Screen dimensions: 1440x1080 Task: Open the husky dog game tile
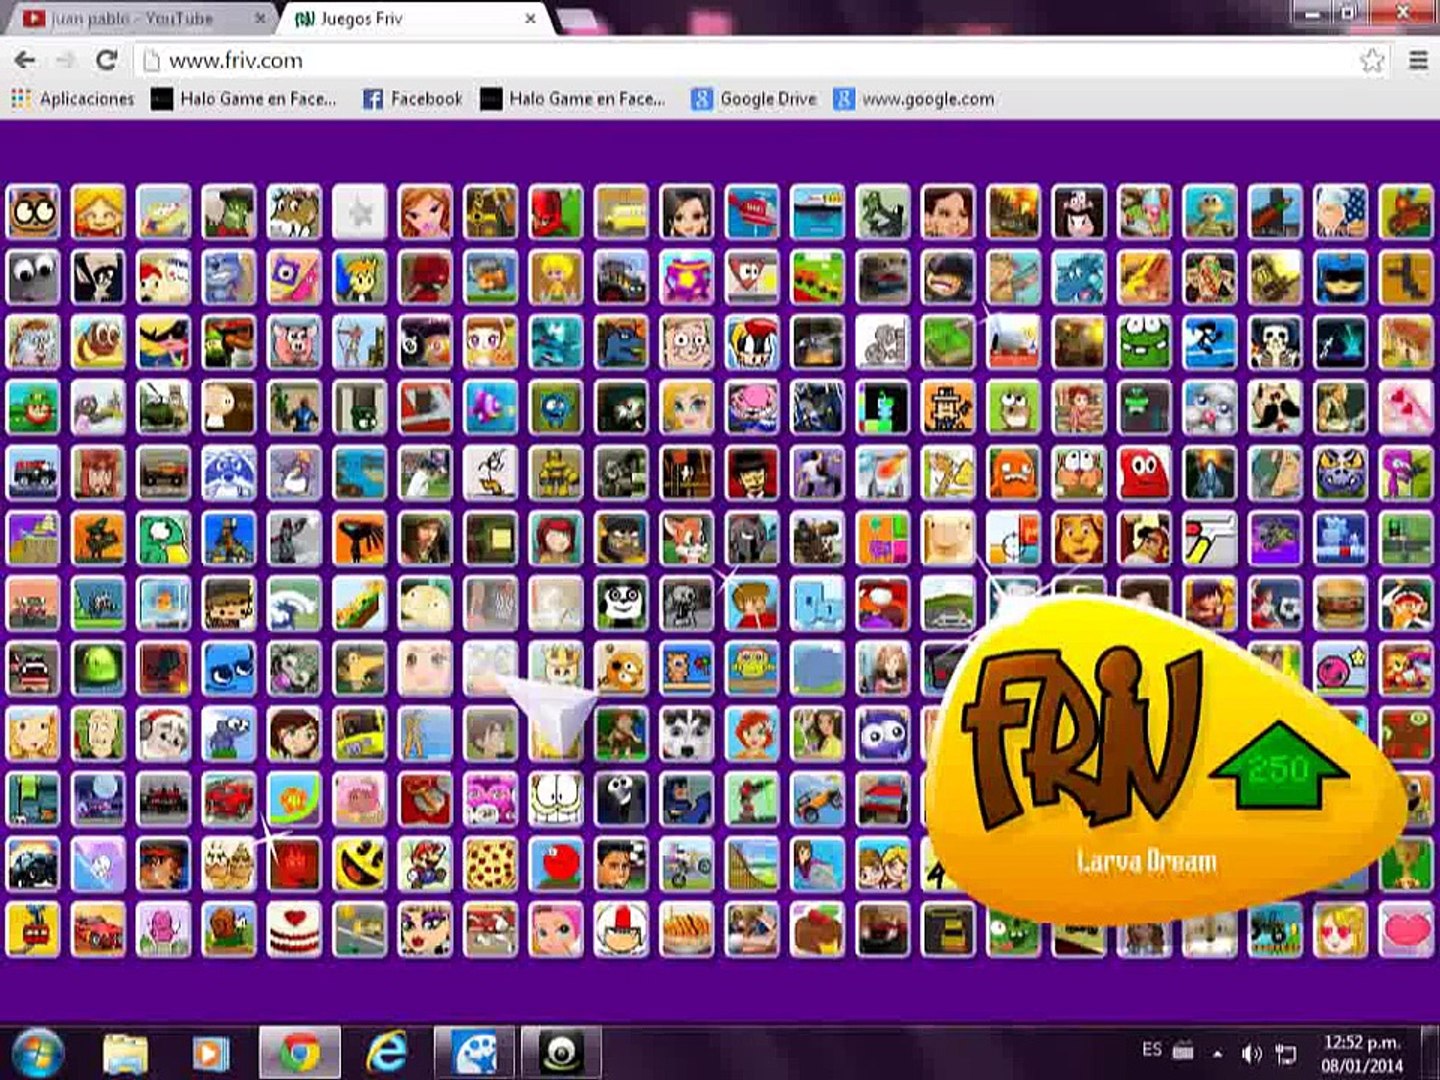(x=687, y=734)
